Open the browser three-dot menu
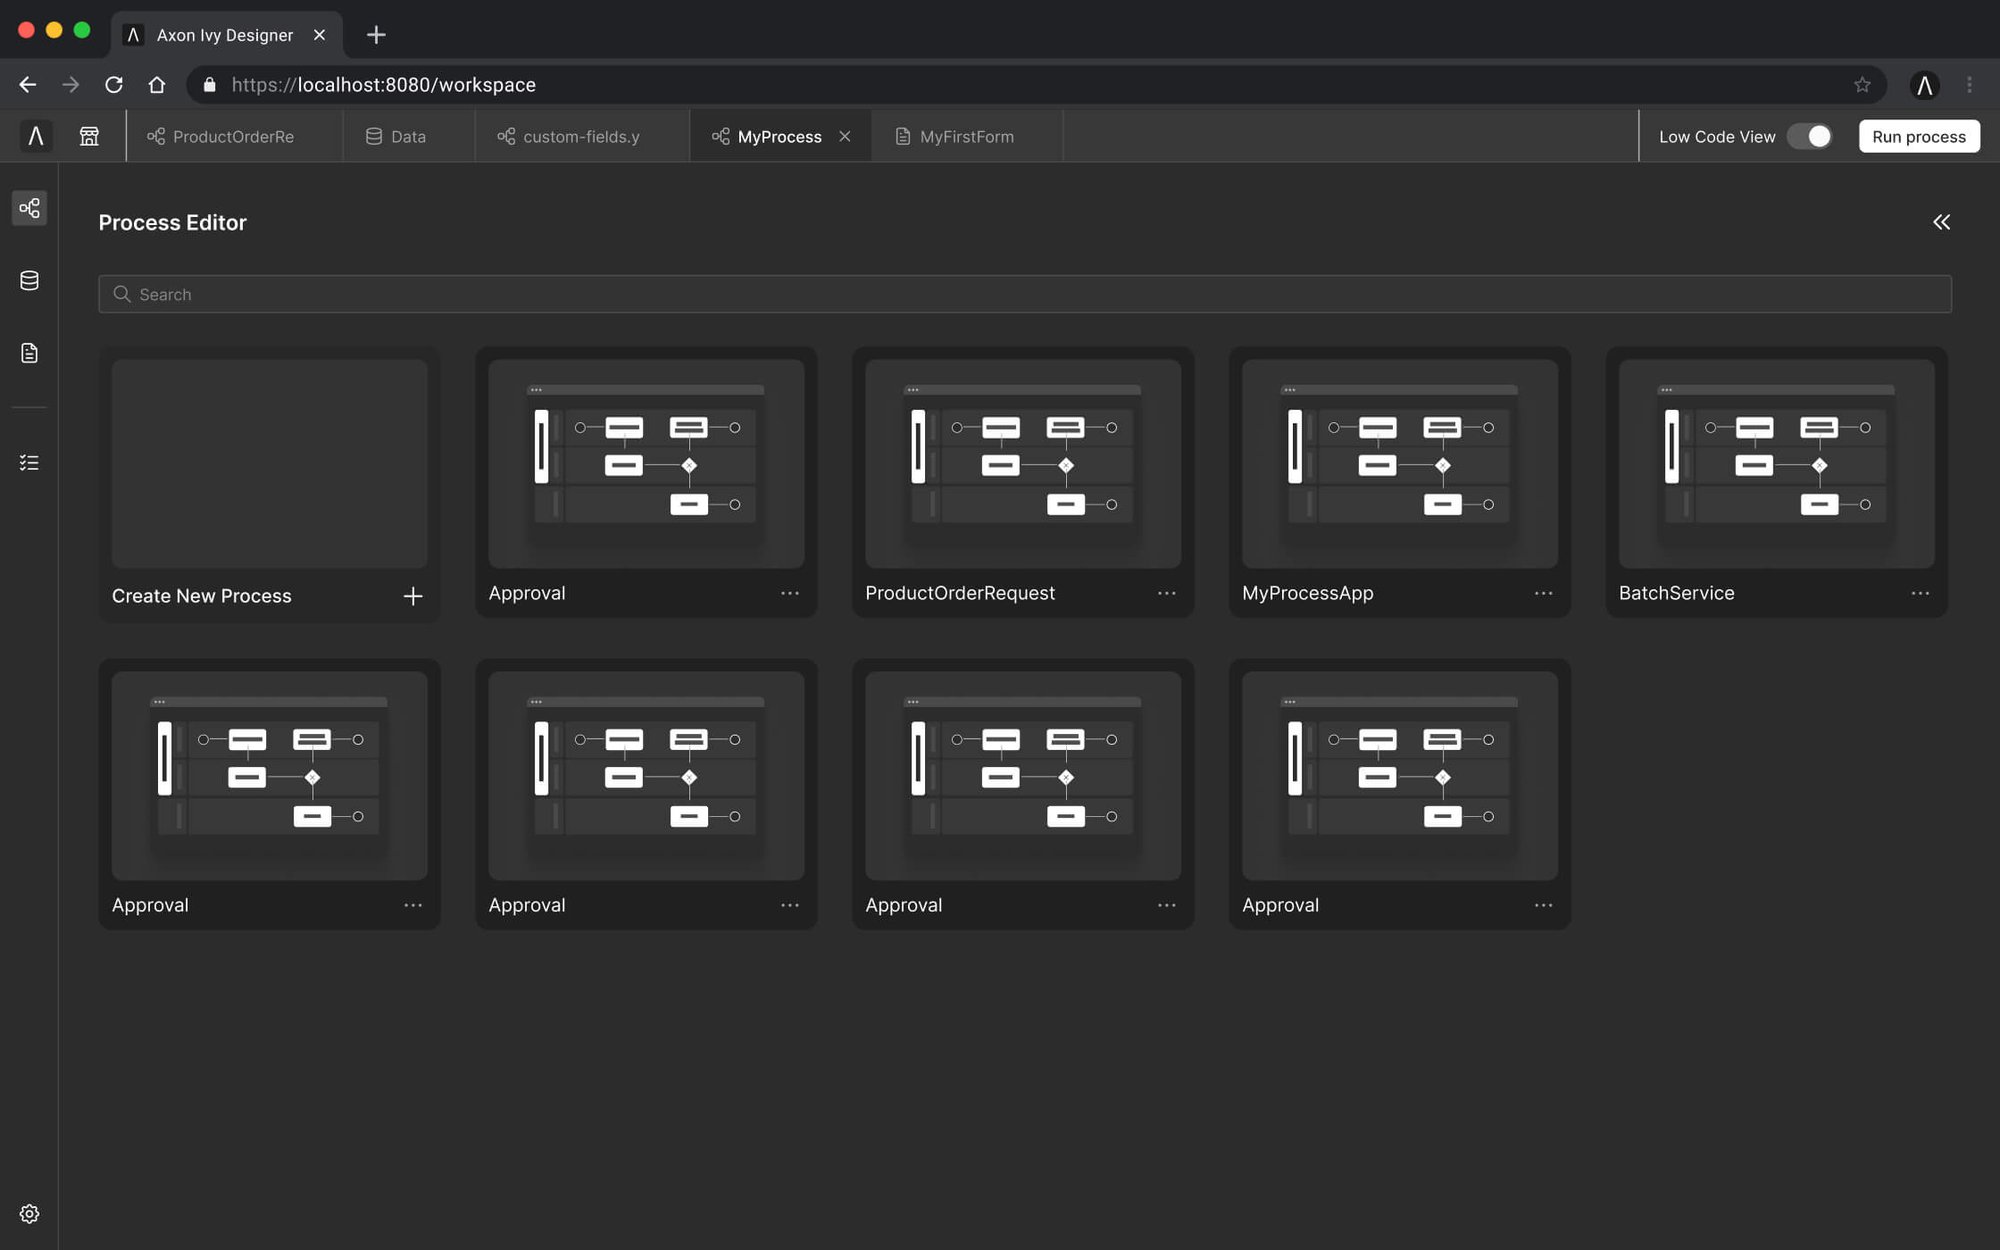 (1969, 85)
